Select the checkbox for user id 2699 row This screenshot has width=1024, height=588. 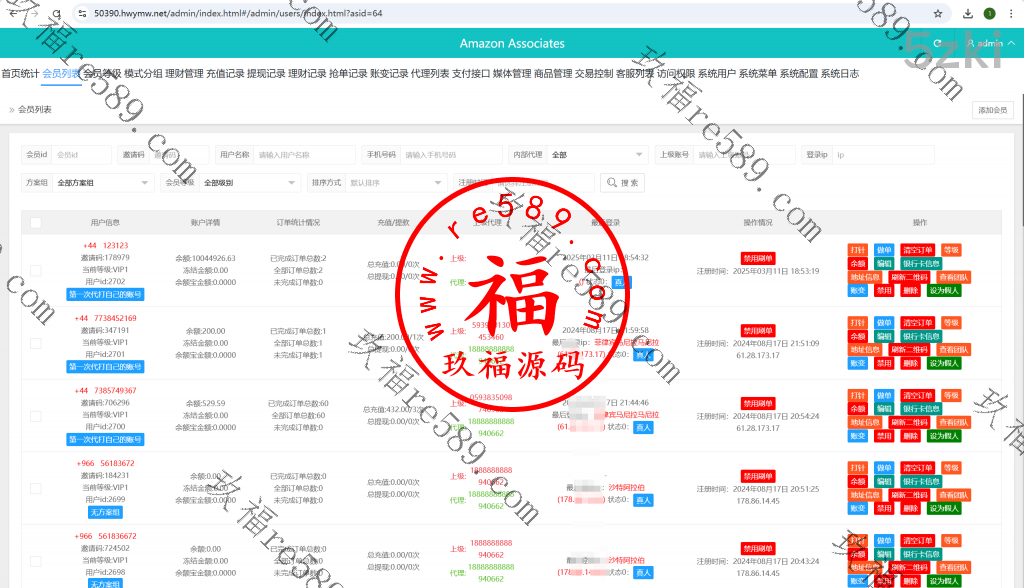[36, 488]
